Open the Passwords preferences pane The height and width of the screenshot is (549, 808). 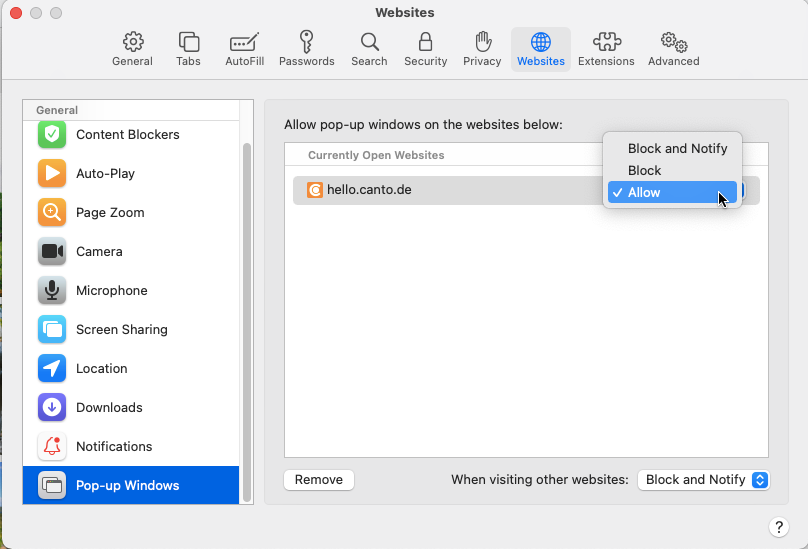(307, 49)
